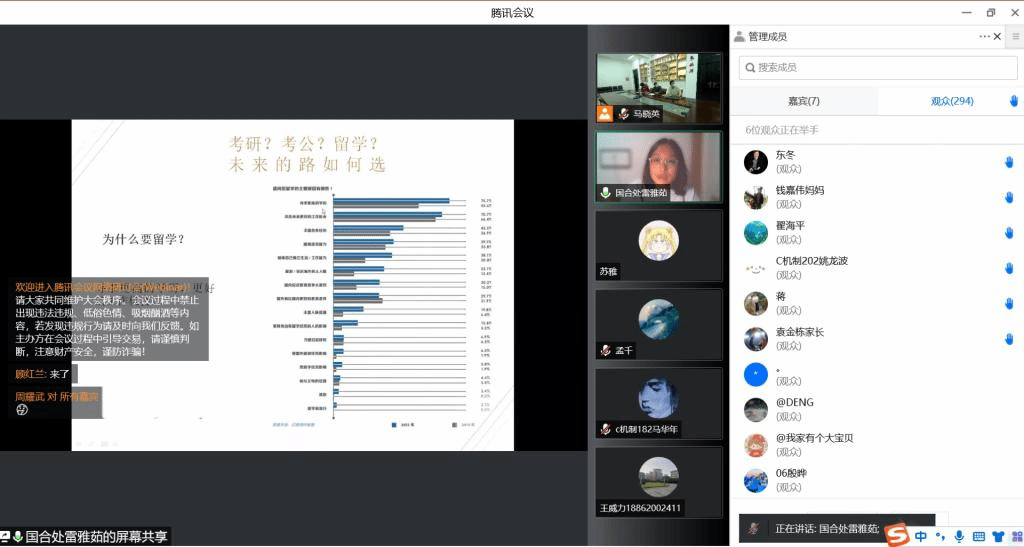Click the muted mic icon on 孟千's tile
Screen dimensions: 1024x547
606,350
